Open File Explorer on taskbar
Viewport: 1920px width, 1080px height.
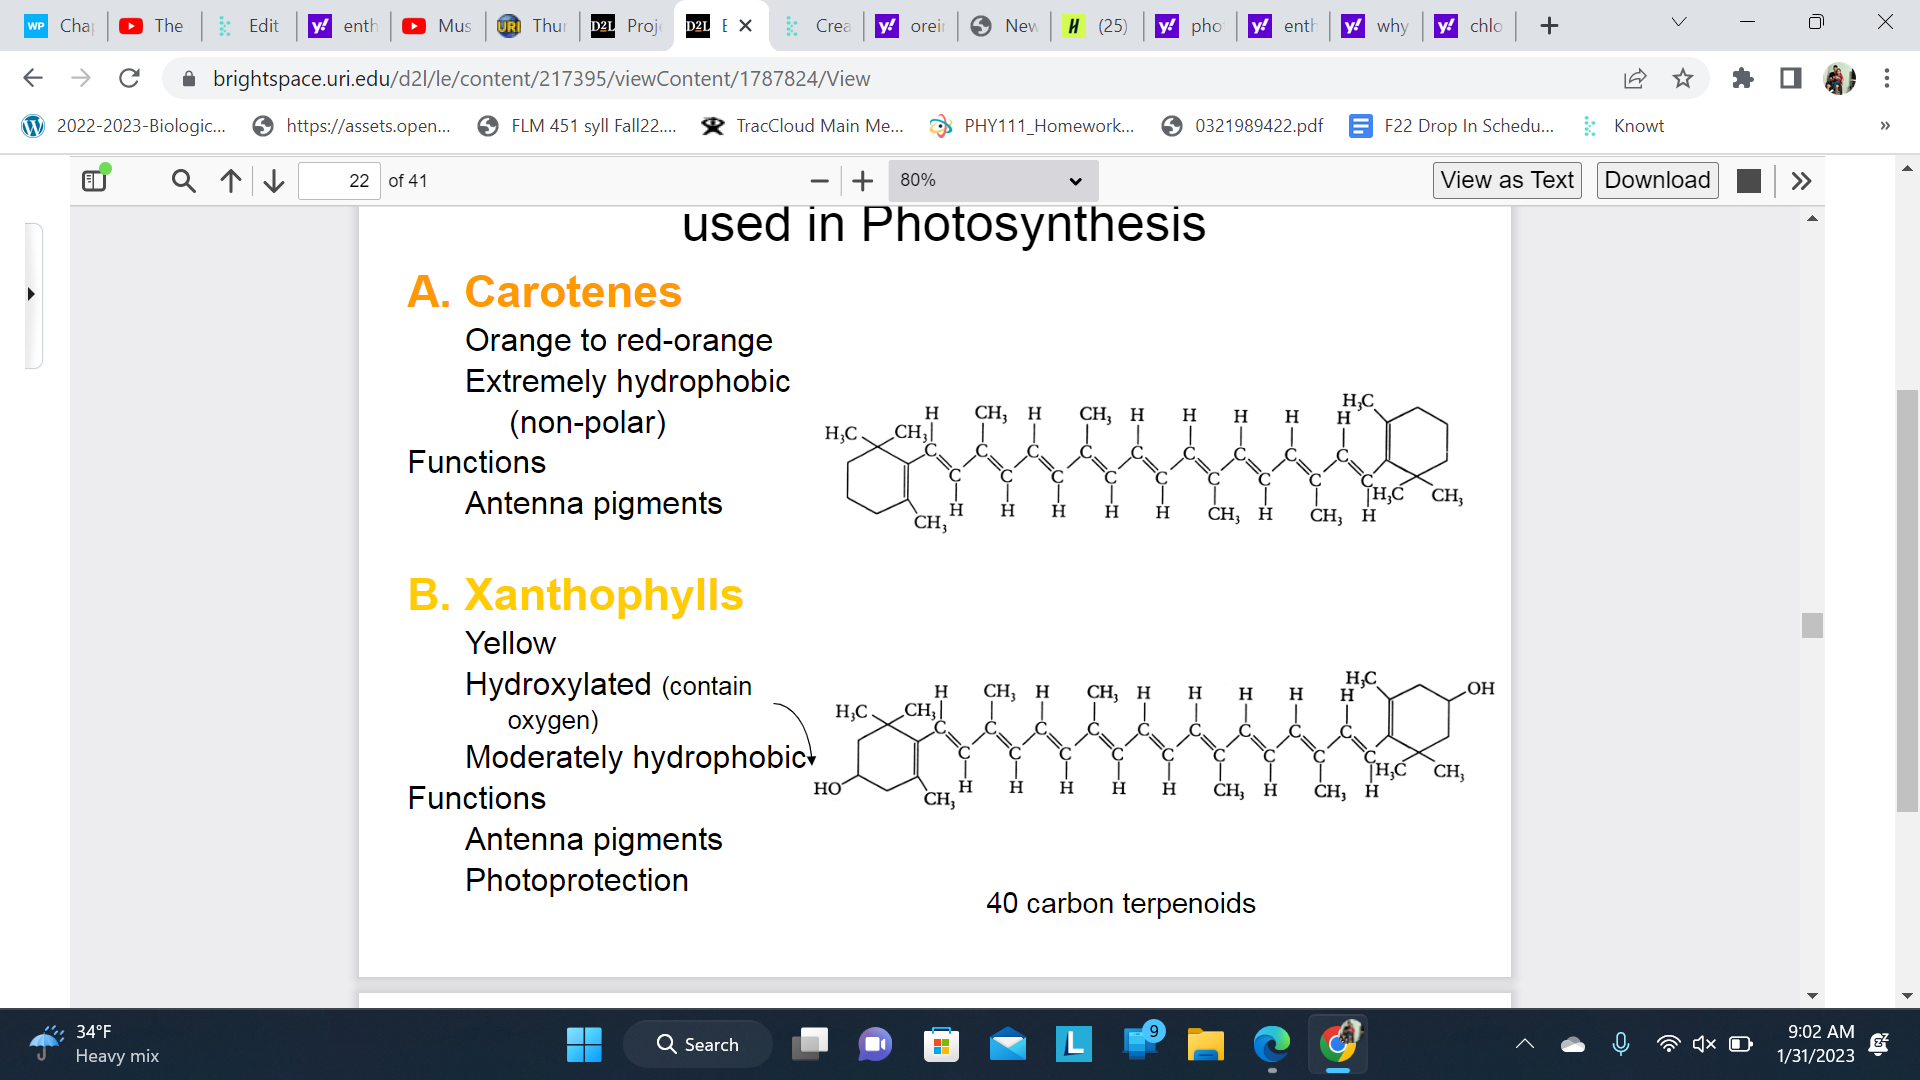(1206, 1044)
